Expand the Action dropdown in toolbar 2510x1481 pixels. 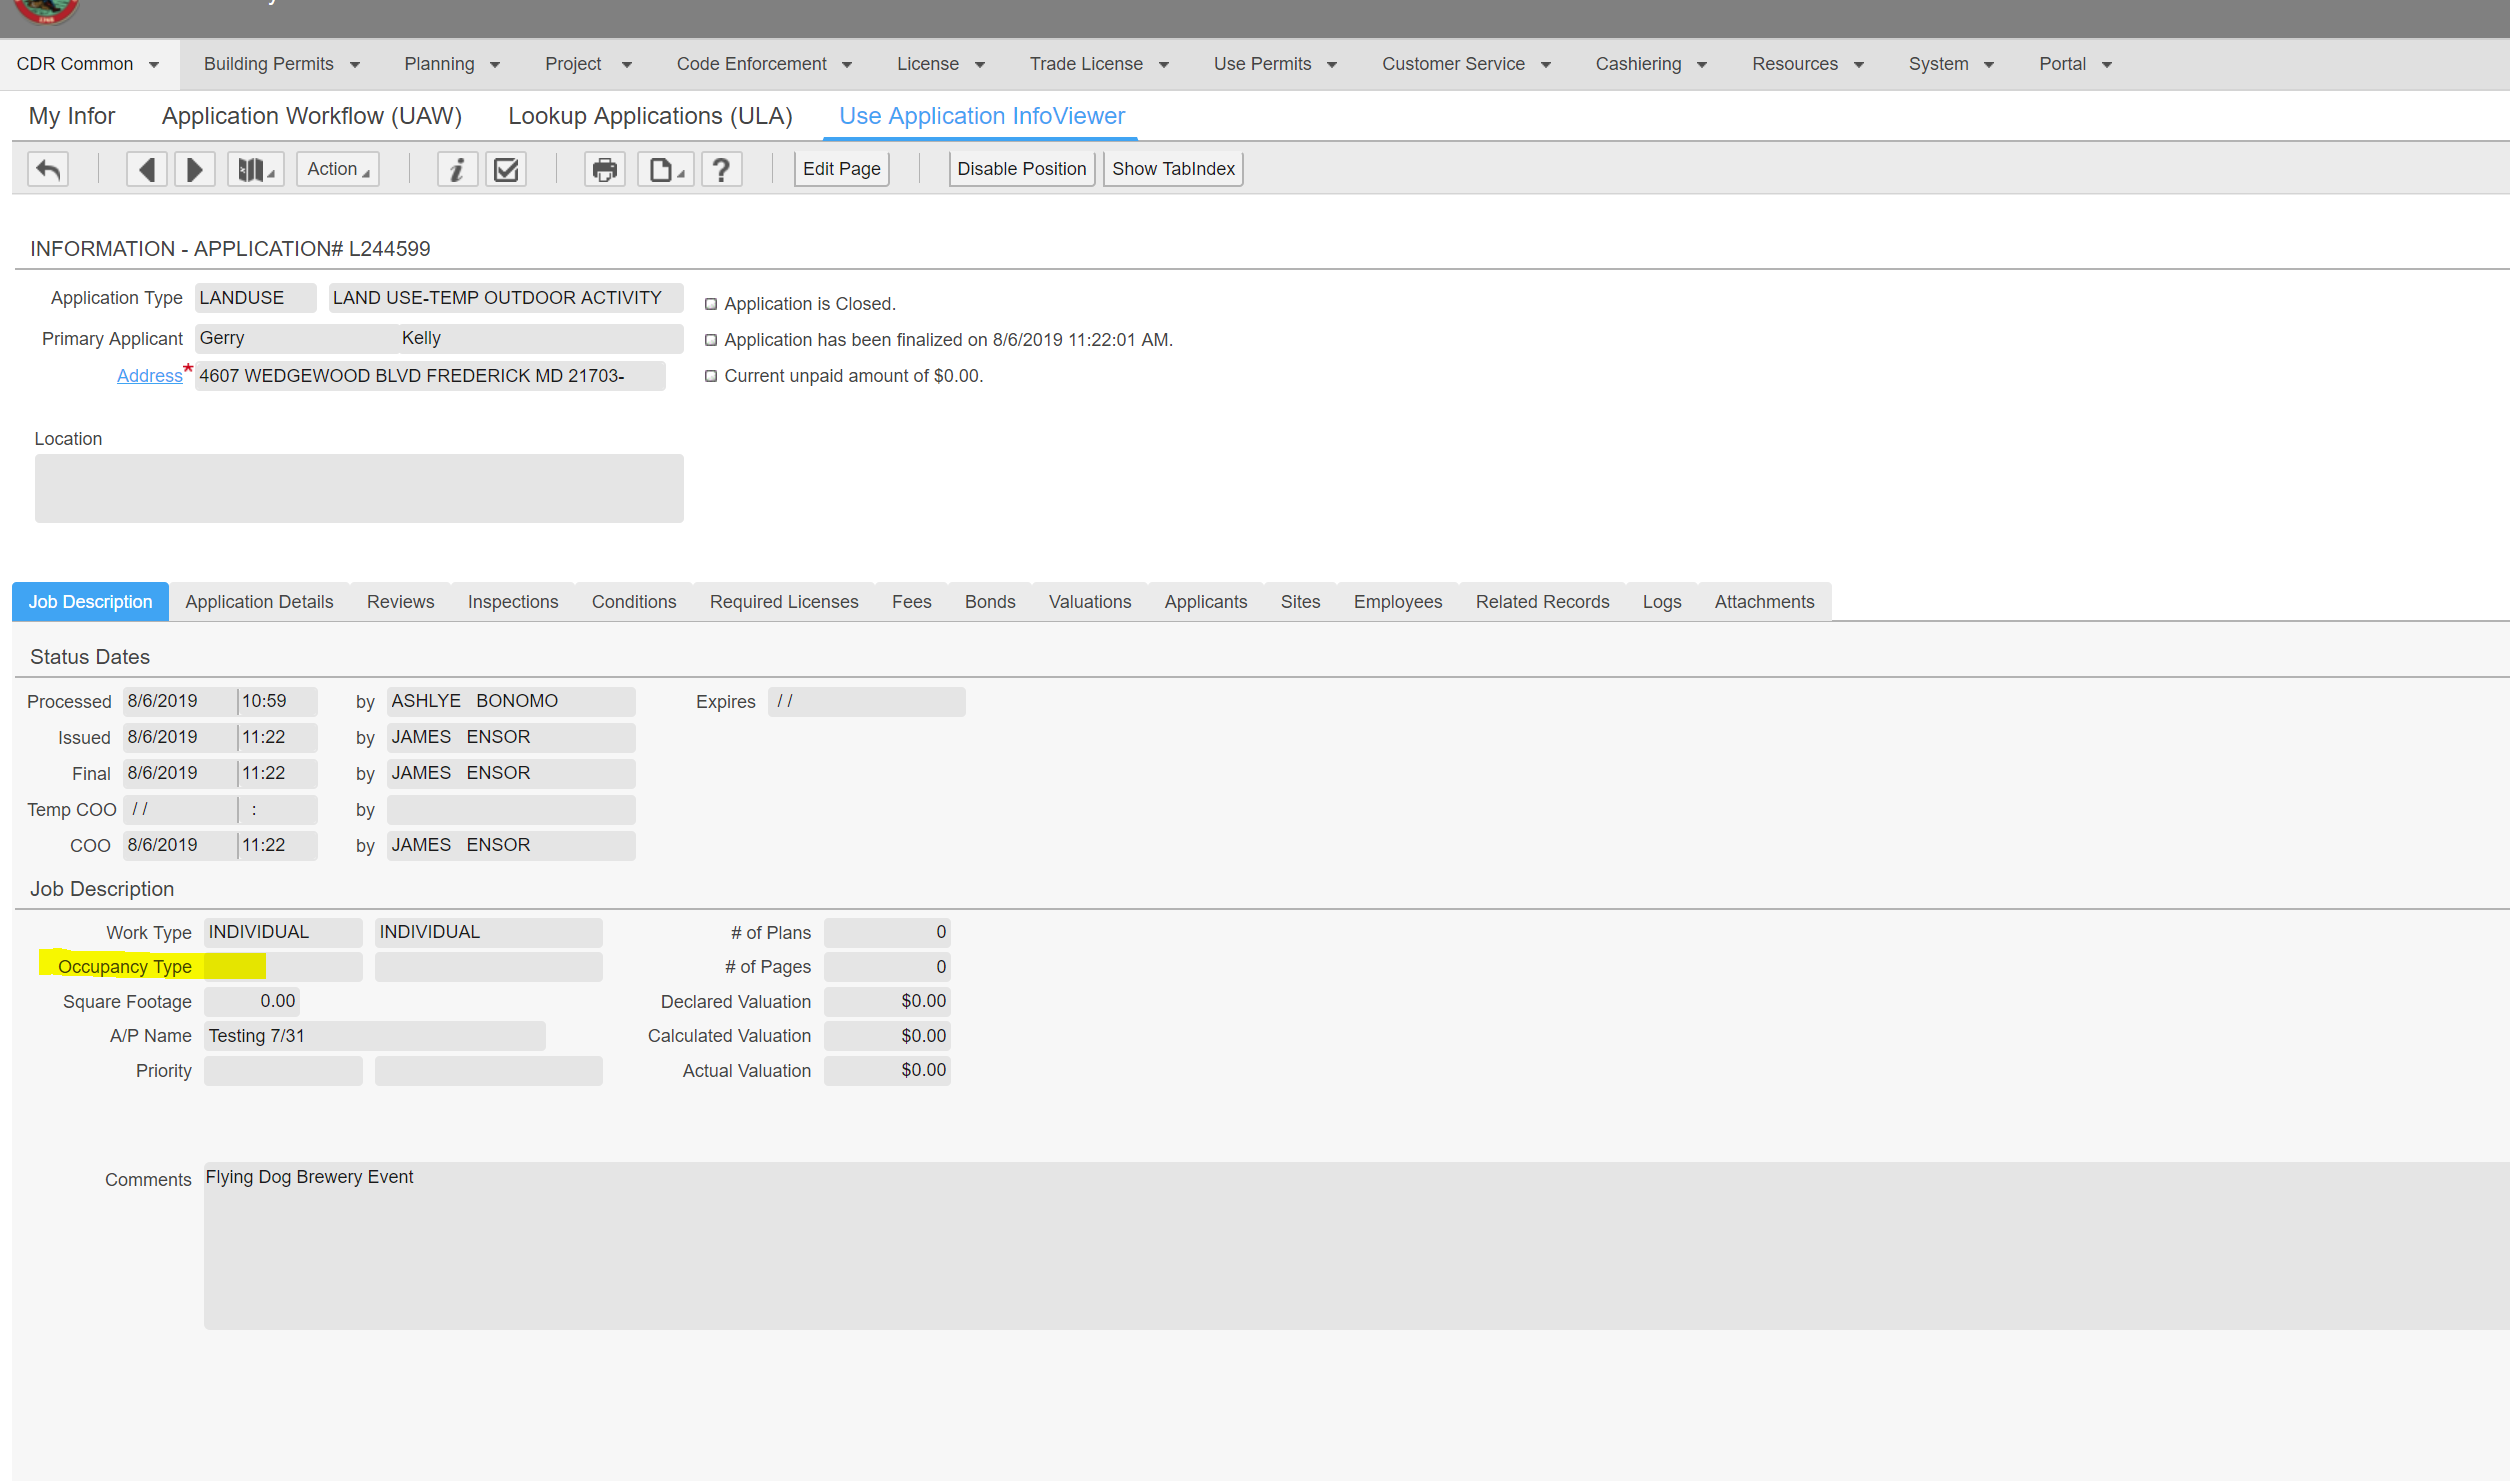pyautogui.click(x=337, y=169)
